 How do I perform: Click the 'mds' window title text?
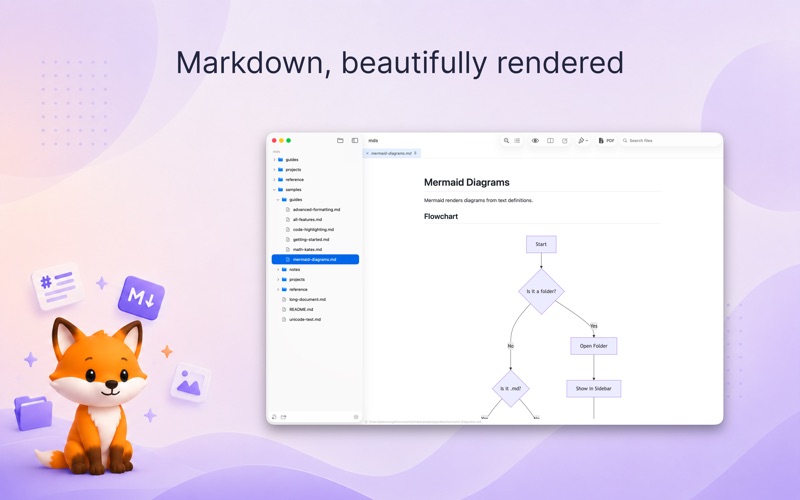[x=373, y=140]
